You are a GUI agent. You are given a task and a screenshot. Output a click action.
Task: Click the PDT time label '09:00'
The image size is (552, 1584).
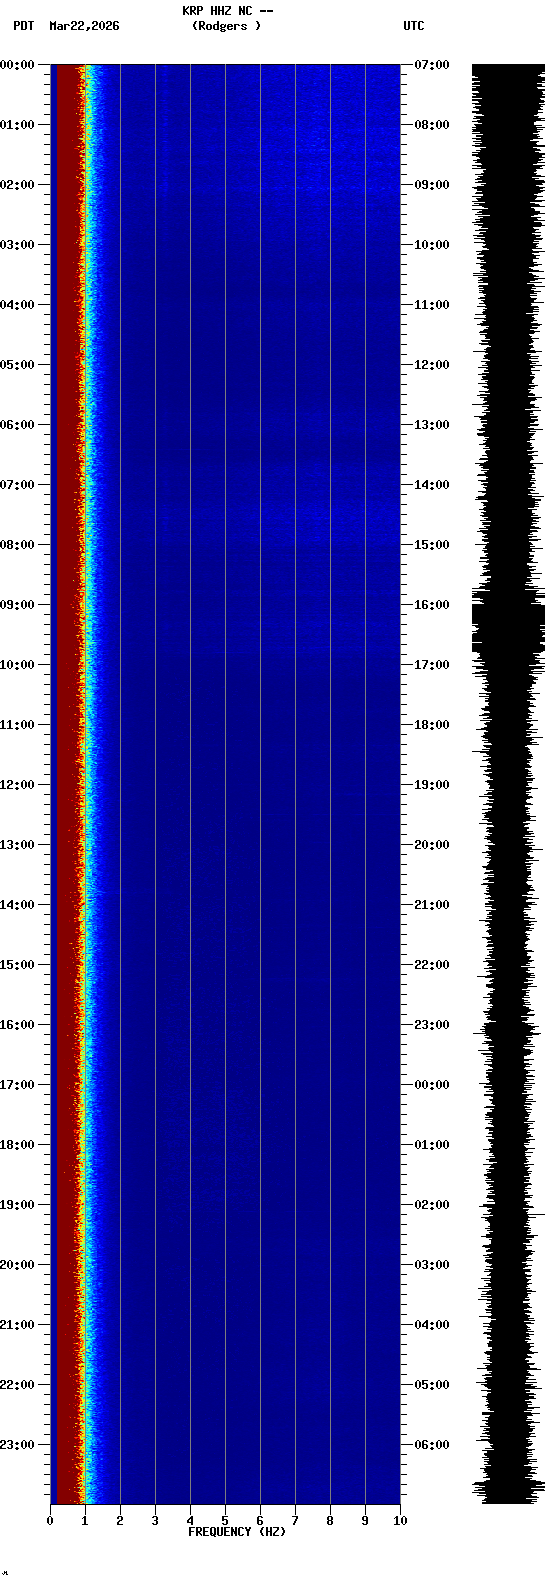17,605
